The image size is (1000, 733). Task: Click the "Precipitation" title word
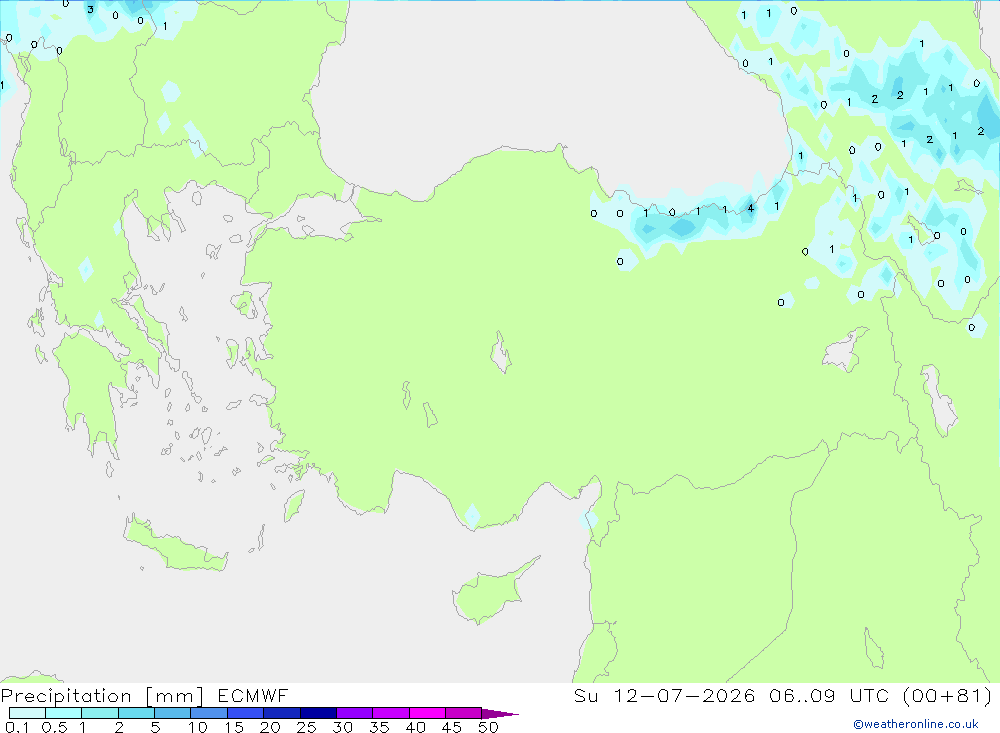tap(66, 696)
